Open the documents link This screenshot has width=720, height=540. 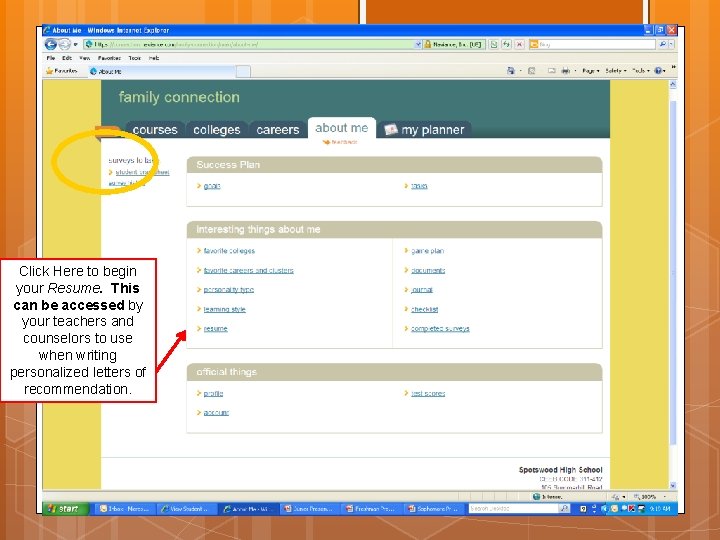click(428, 270)
